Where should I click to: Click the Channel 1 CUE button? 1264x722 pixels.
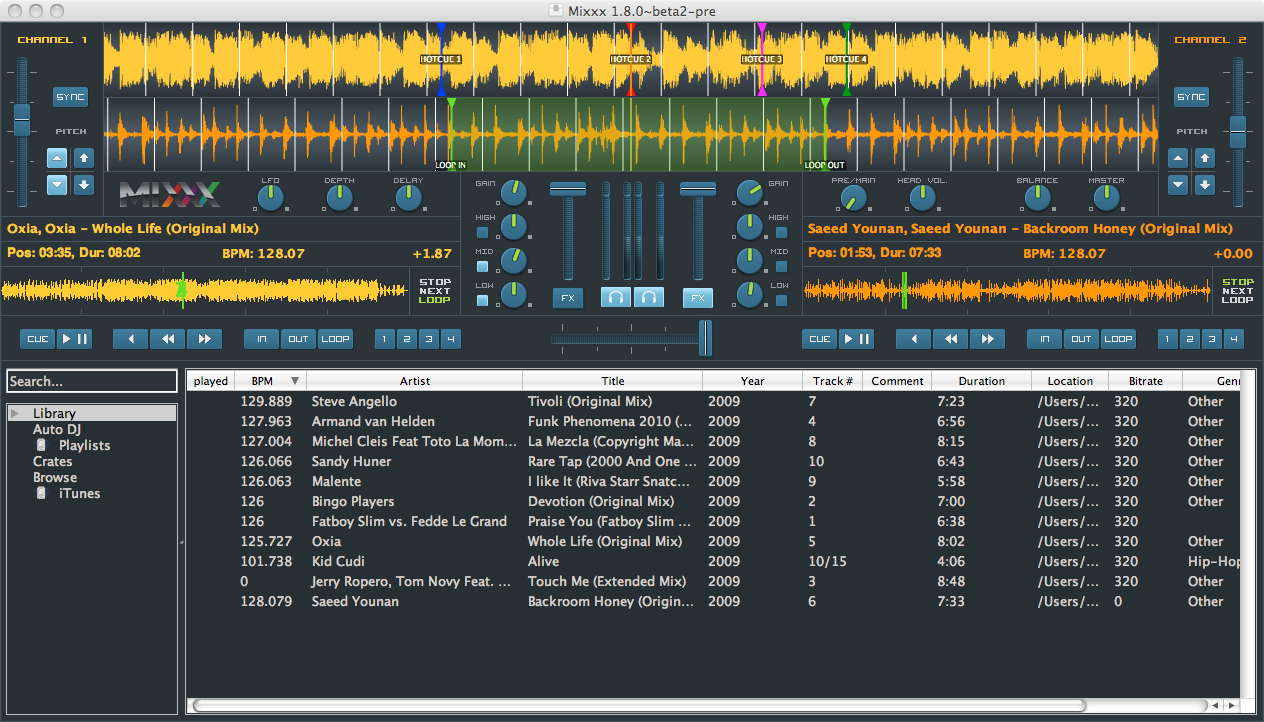[38, 339]
